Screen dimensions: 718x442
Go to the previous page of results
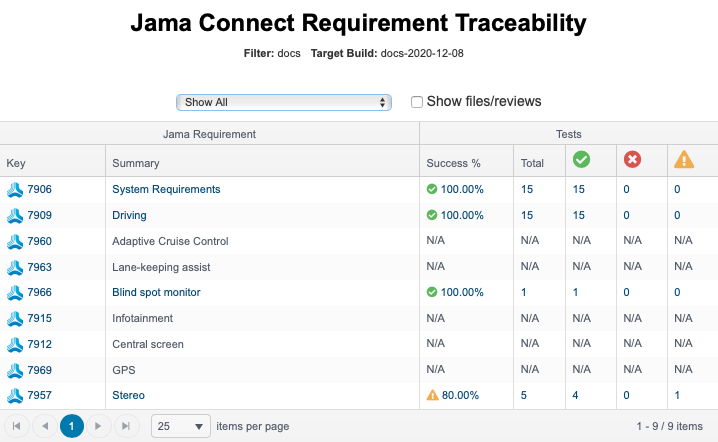click(45, 426)
